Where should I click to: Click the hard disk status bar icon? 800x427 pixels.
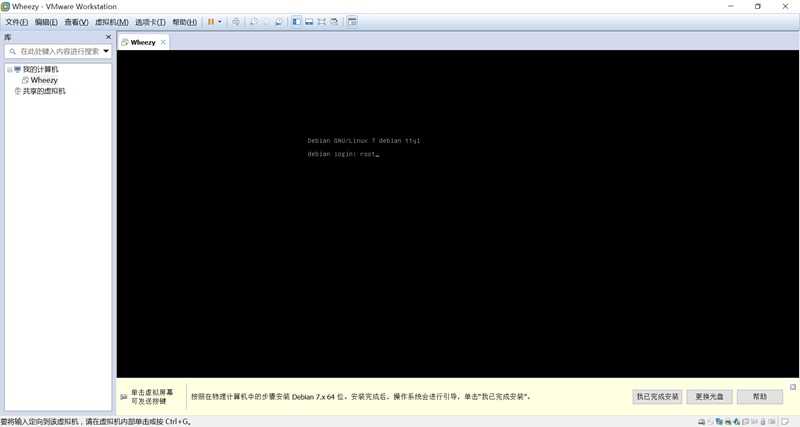[702, 422]
